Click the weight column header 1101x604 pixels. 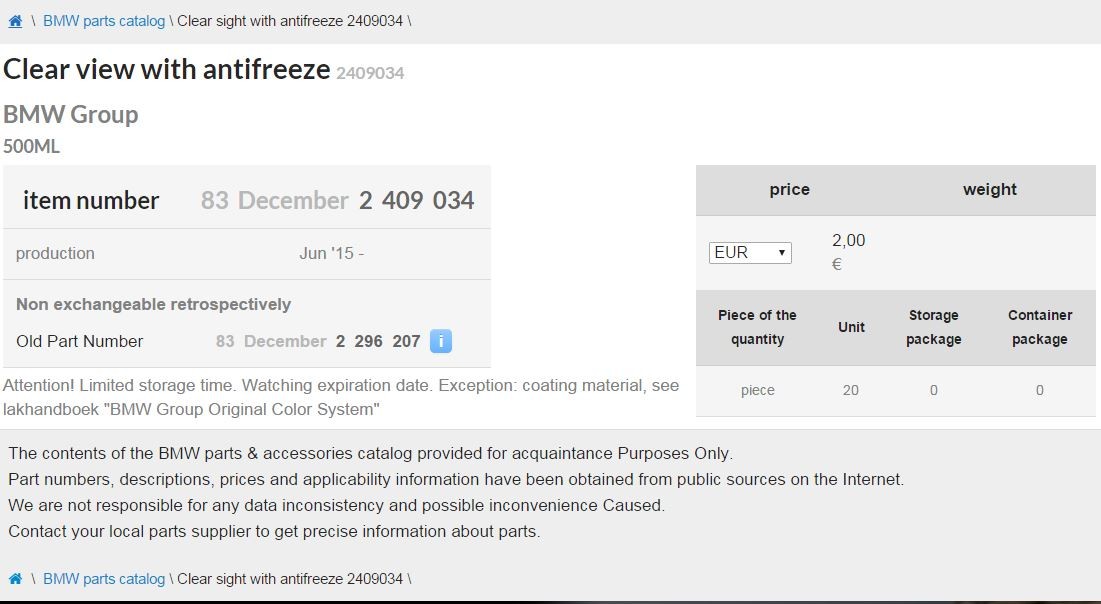pos(989,190)
